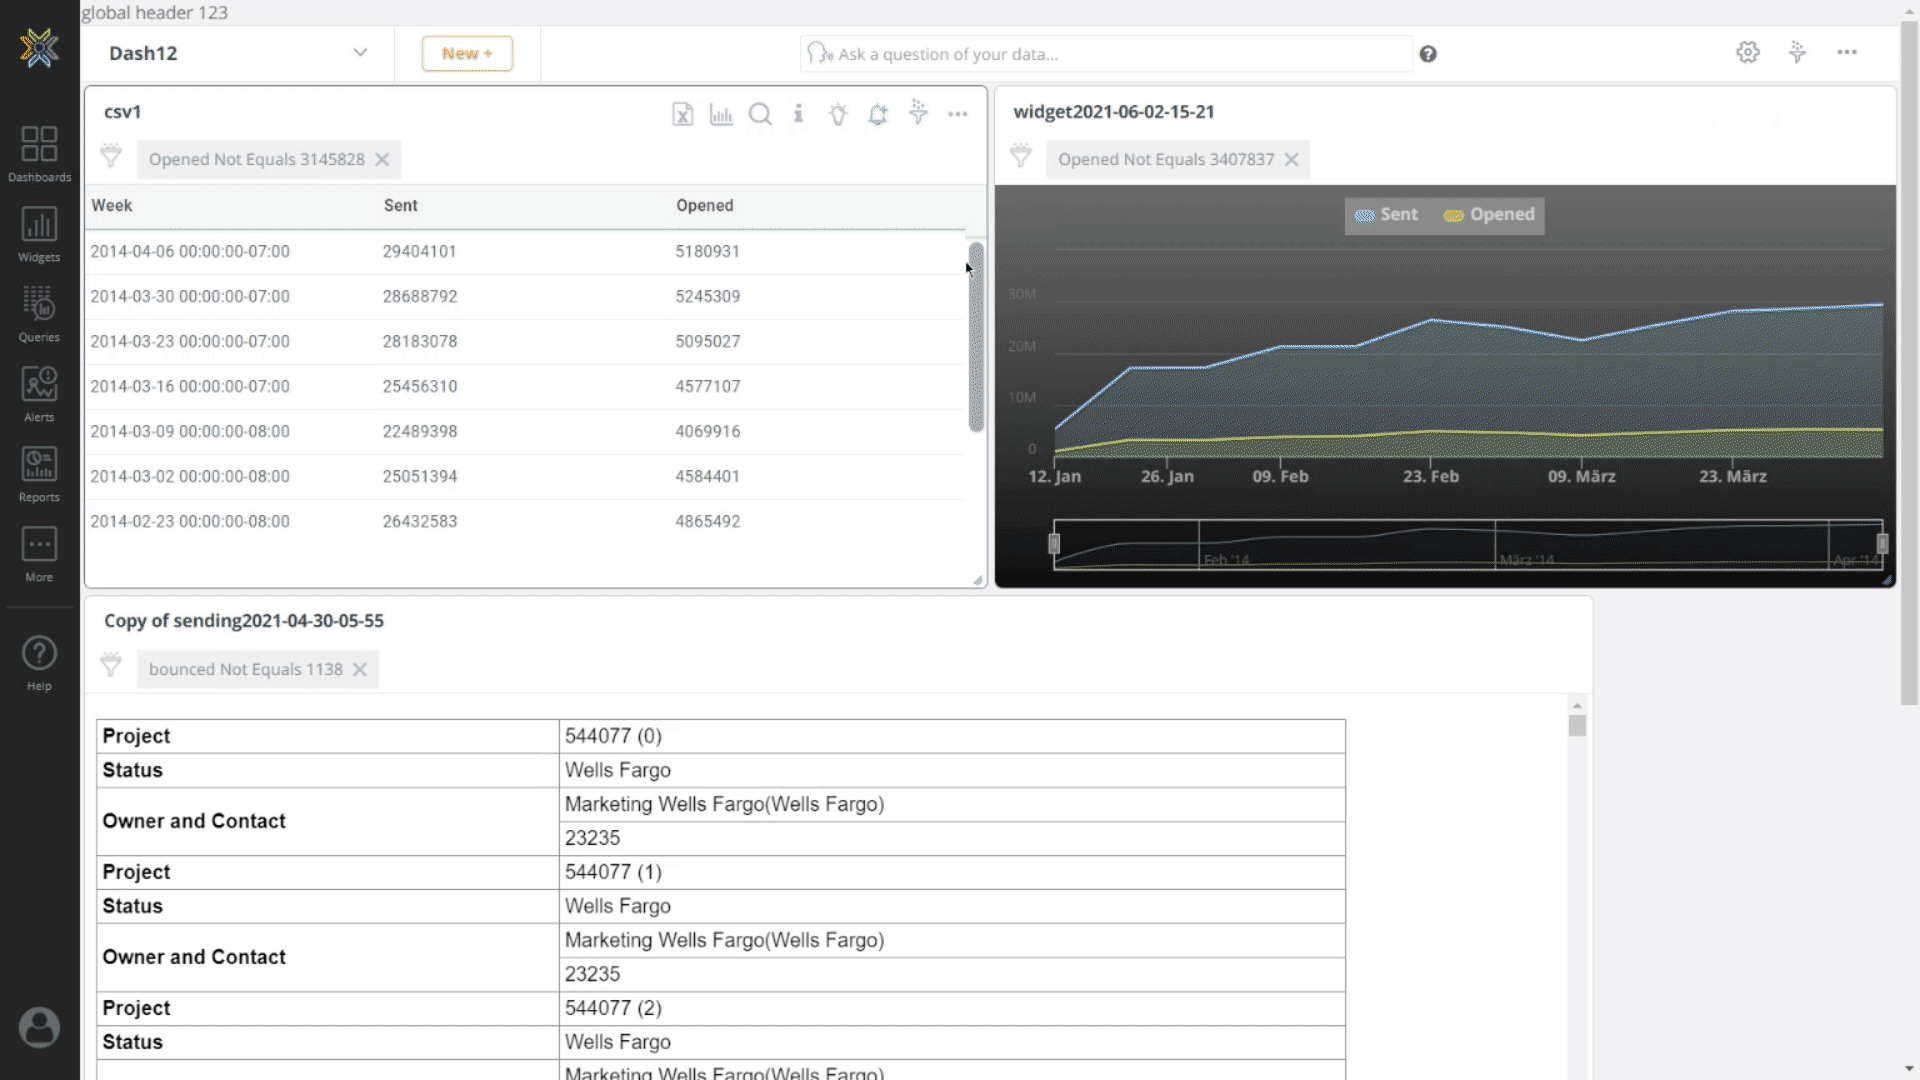This screenshot has width=1920, height=1080.
Task: Open the settings gear menu
Action: coord(1749,53)
